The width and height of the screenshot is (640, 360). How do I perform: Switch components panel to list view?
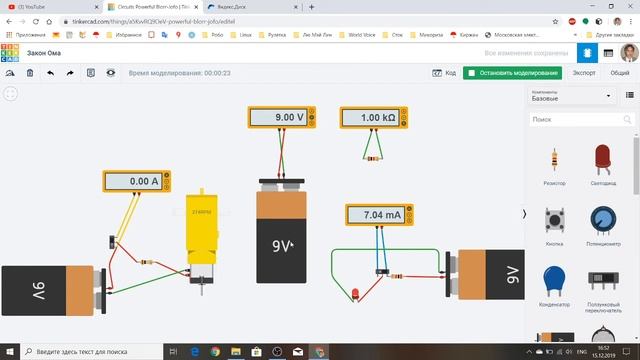(630, 95)
